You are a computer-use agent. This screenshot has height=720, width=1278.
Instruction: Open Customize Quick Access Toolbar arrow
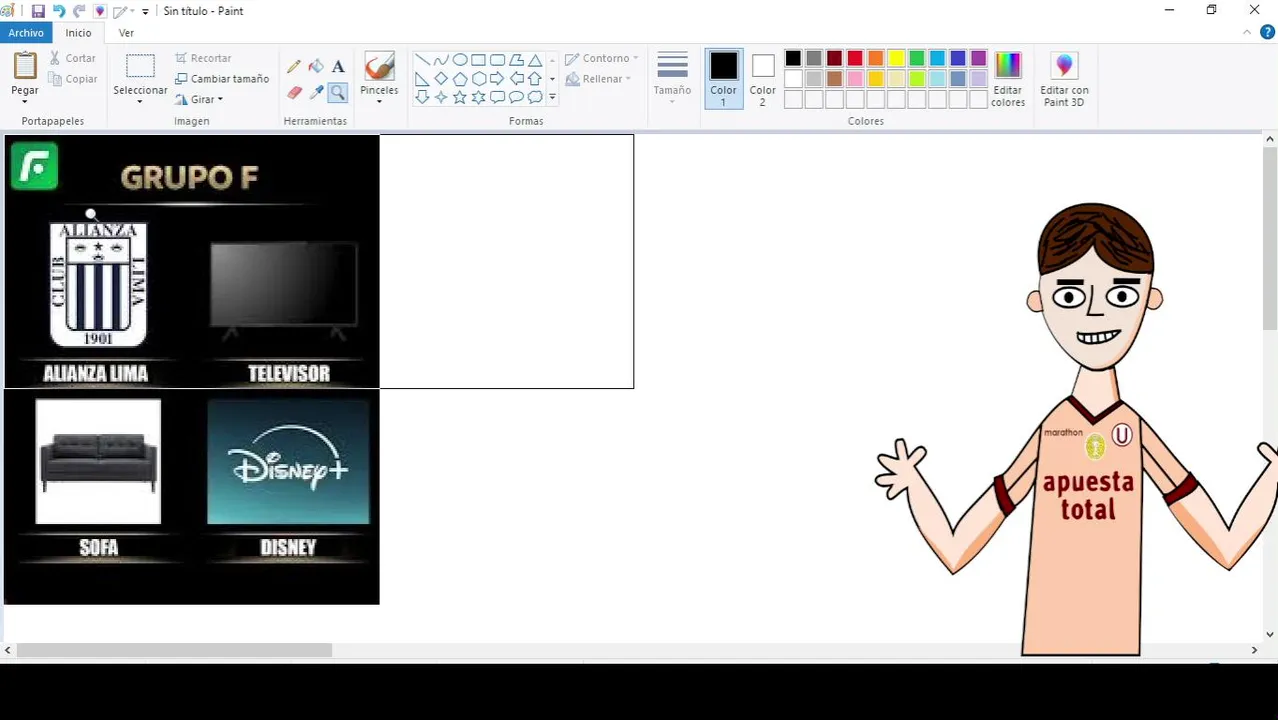click(145, 12)
